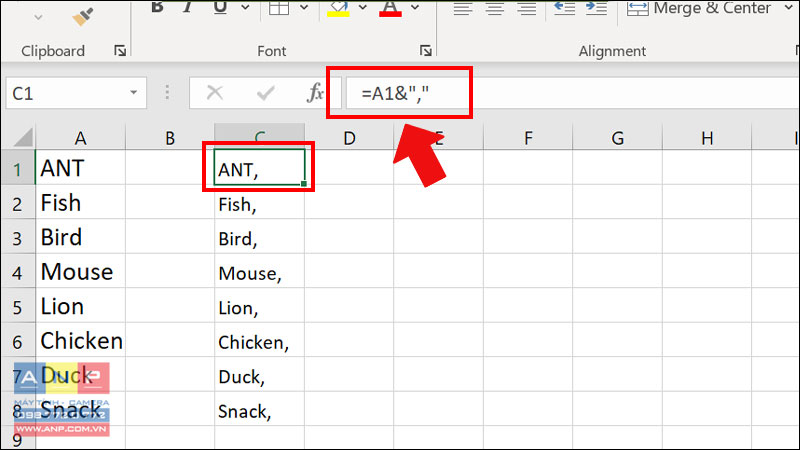Decrease indent with the left-arrow icon
The image size is (800, 450).
pos(564,8)
